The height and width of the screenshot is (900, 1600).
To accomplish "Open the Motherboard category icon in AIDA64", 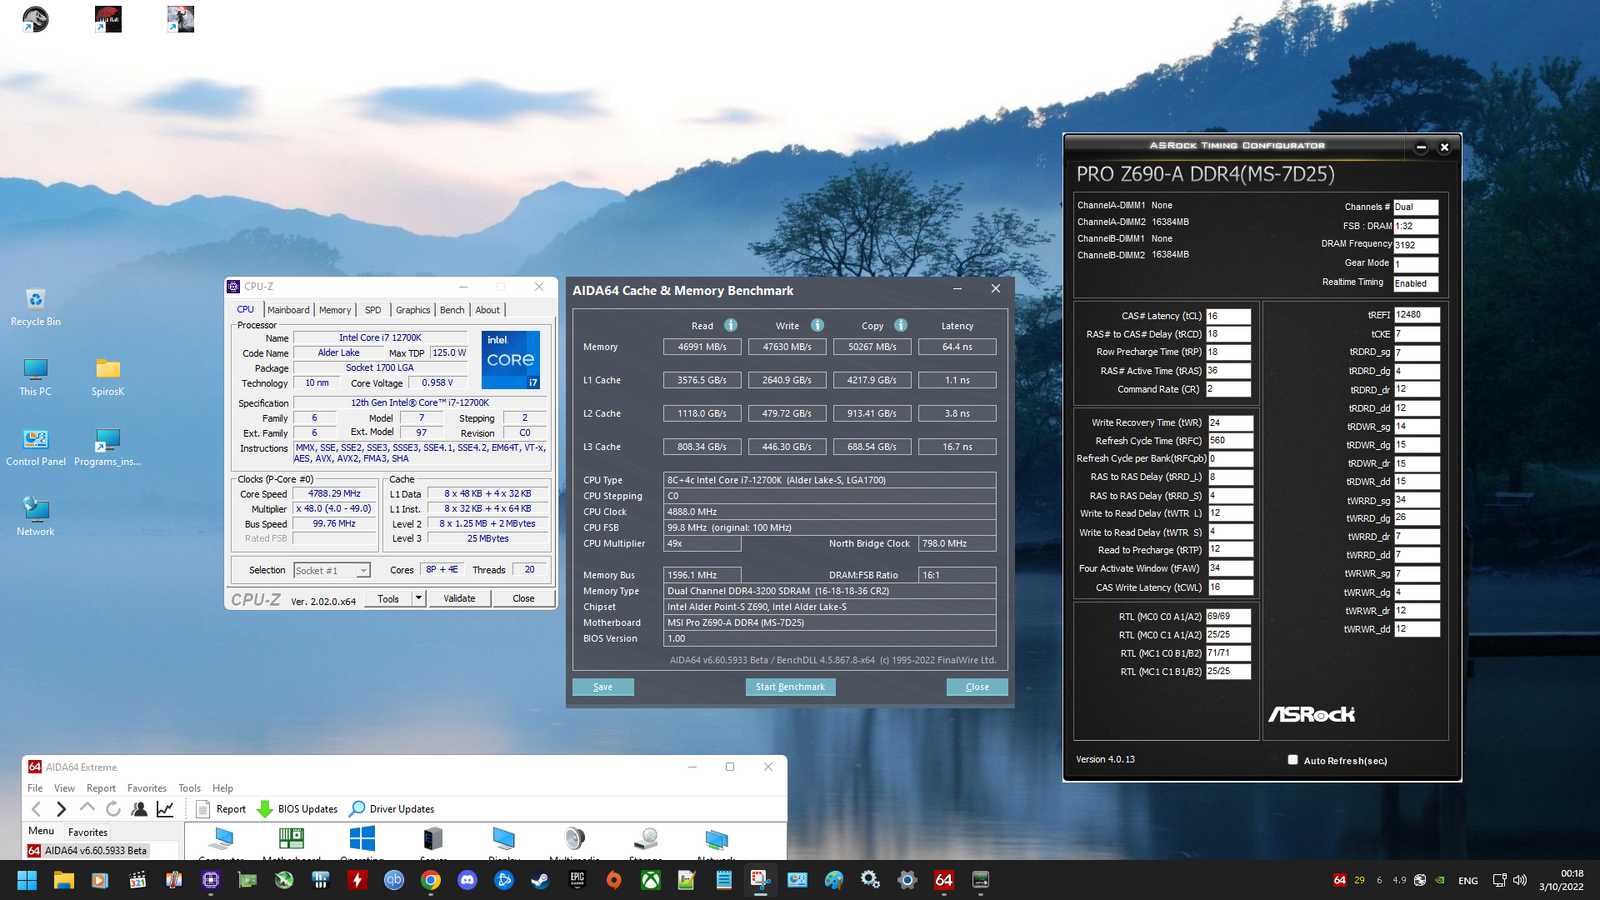I will point(291,841).
